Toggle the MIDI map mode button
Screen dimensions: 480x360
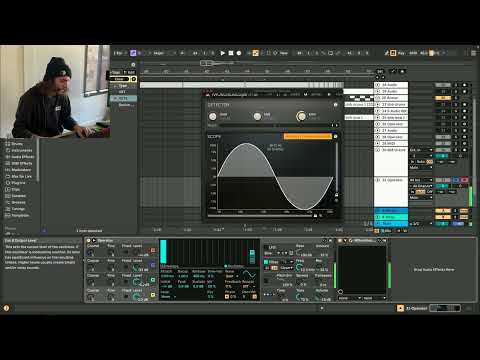pos(413,53)
